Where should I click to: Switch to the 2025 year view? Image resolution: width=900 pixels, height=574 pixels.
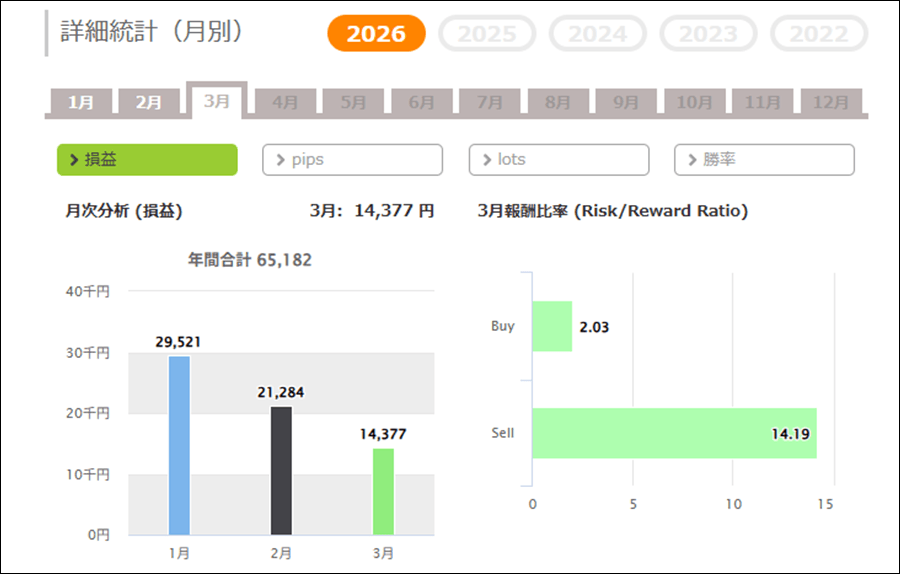pyautogui.click(x=487, y=34)
